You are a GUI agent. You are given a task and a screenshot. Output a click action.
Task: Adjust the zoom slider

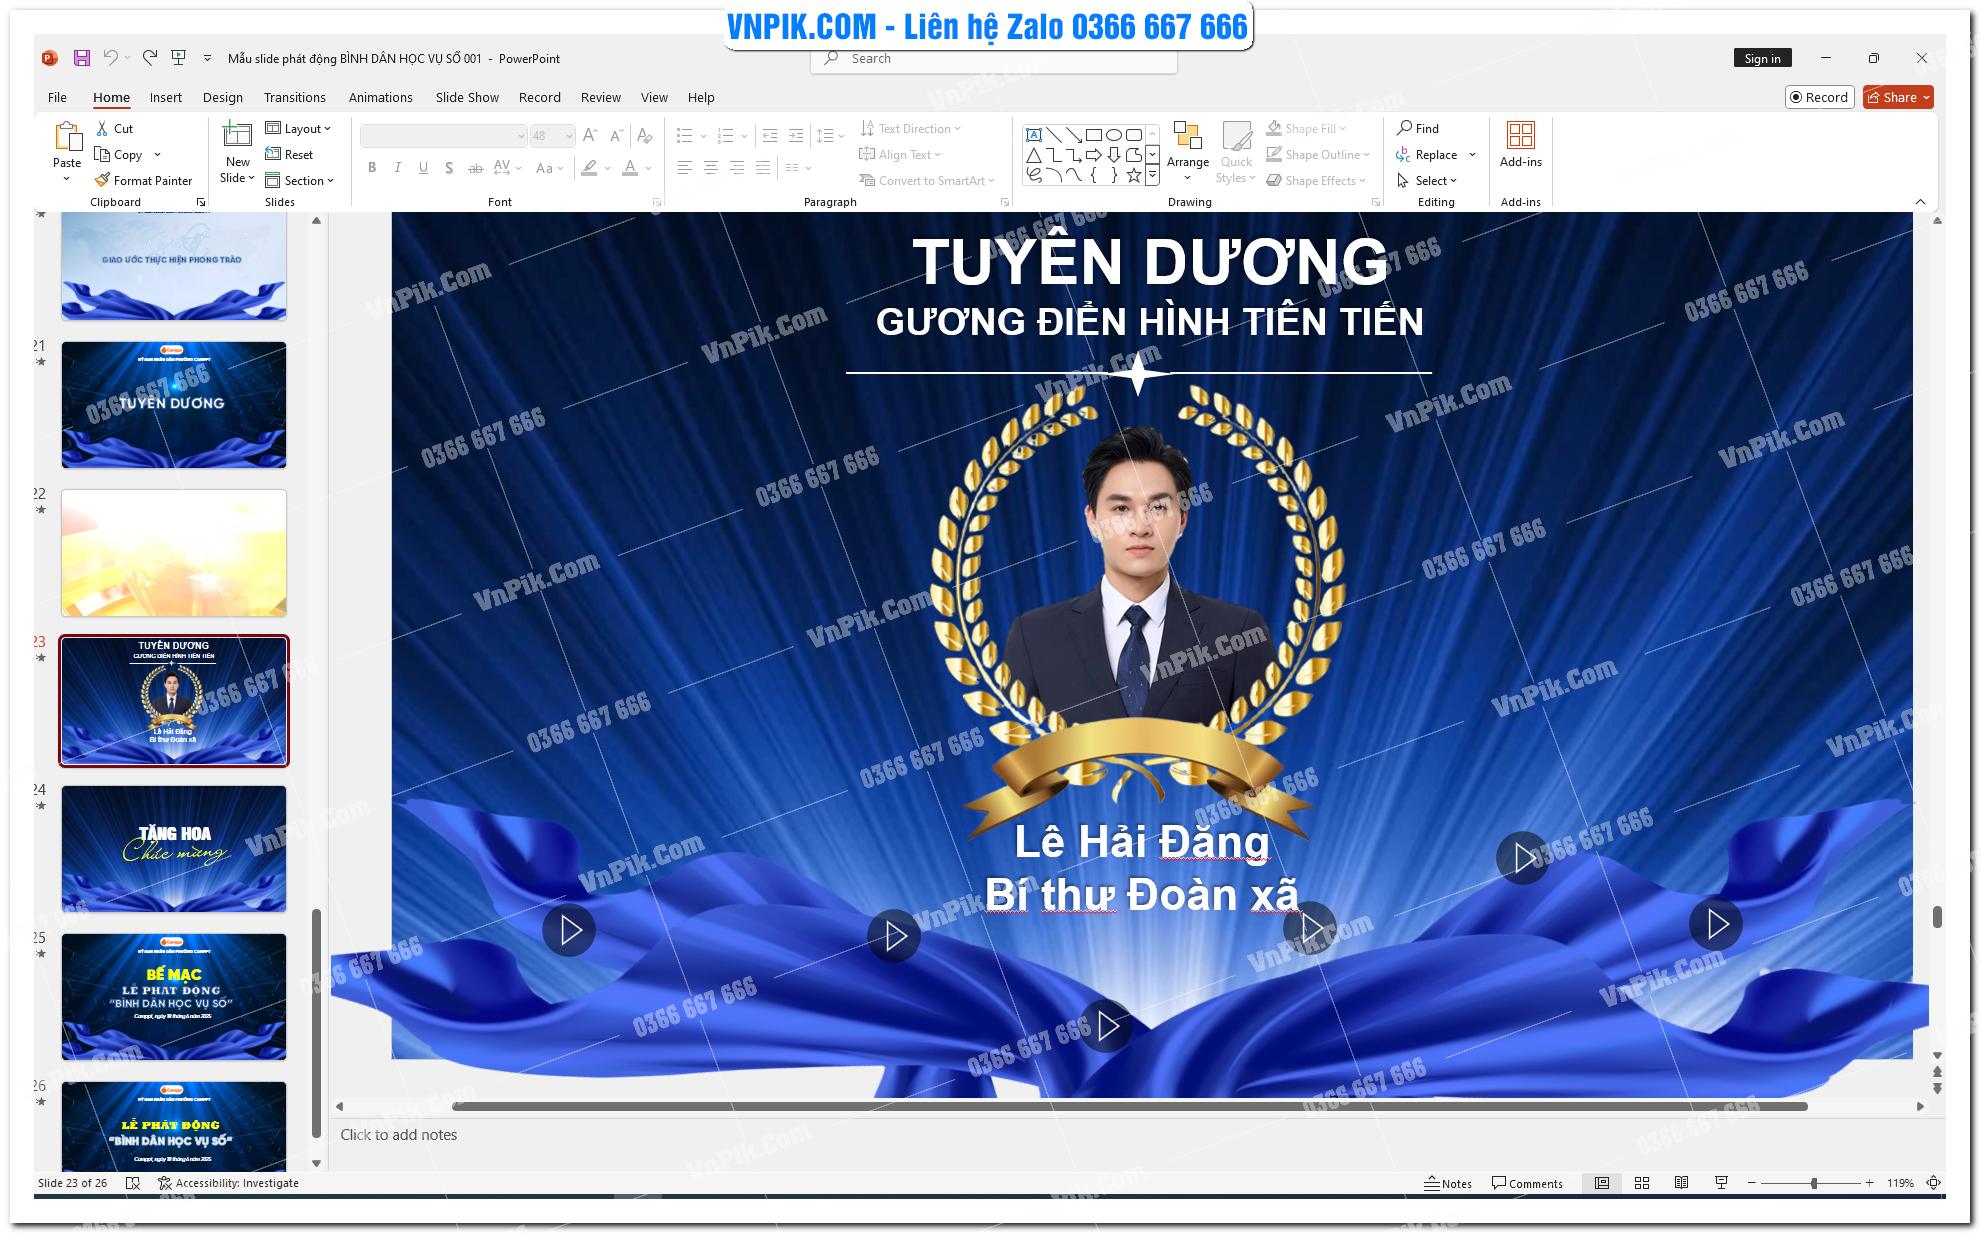1813,1183
